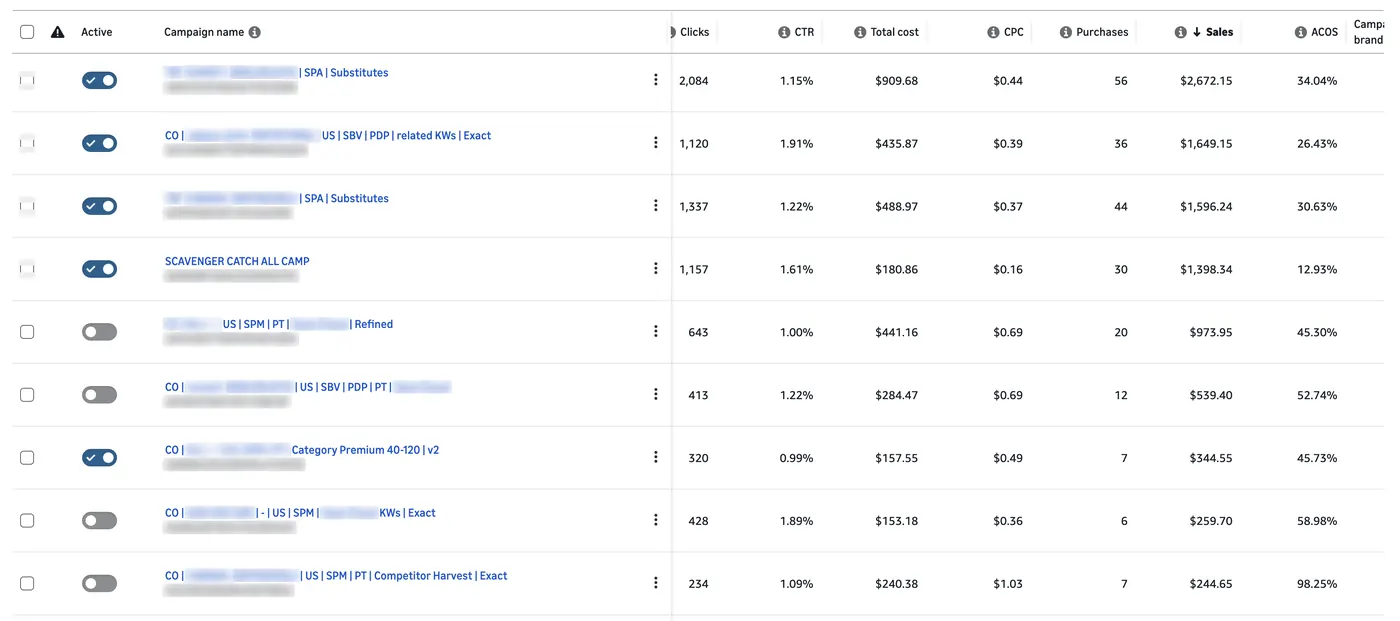Click the info icon beside Purchases
This screenshot has height=621, width=1400.
(1066, 32)
